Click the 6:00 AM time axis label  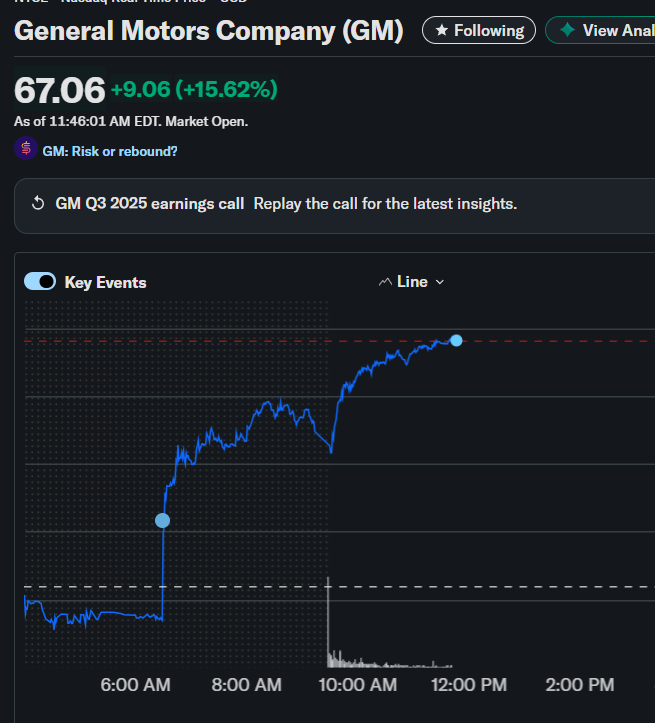tap(136, 685)
